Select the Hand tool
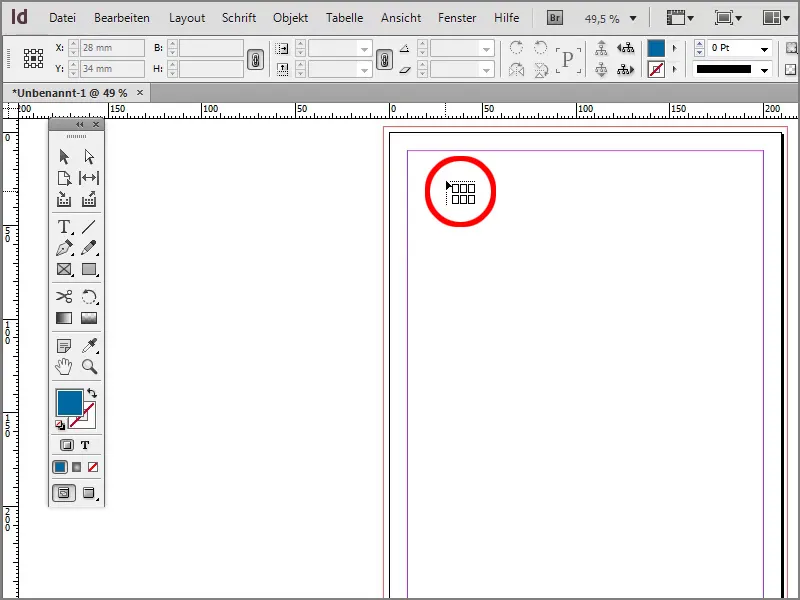 (64, 367)
